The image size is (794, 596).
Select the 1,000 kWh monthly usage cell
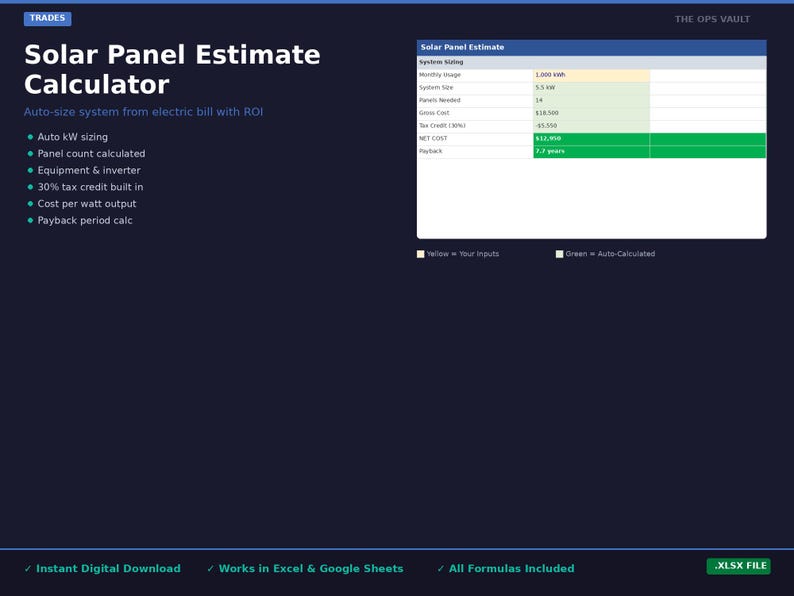point(591,75)
